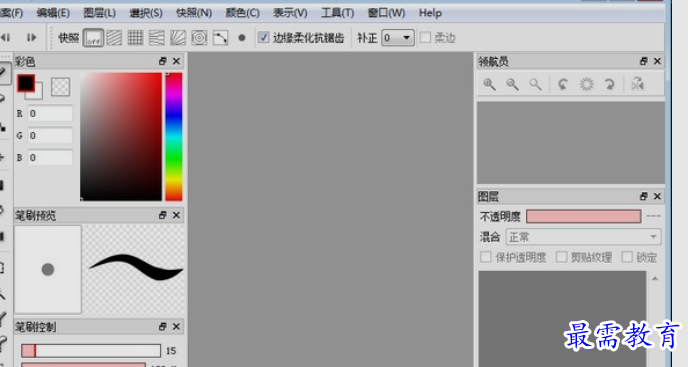This screenshot has height=367, width=688.
Task: Click the redo arrow in the toolbar
Action: pyautogui.click(x=31, y=38)
